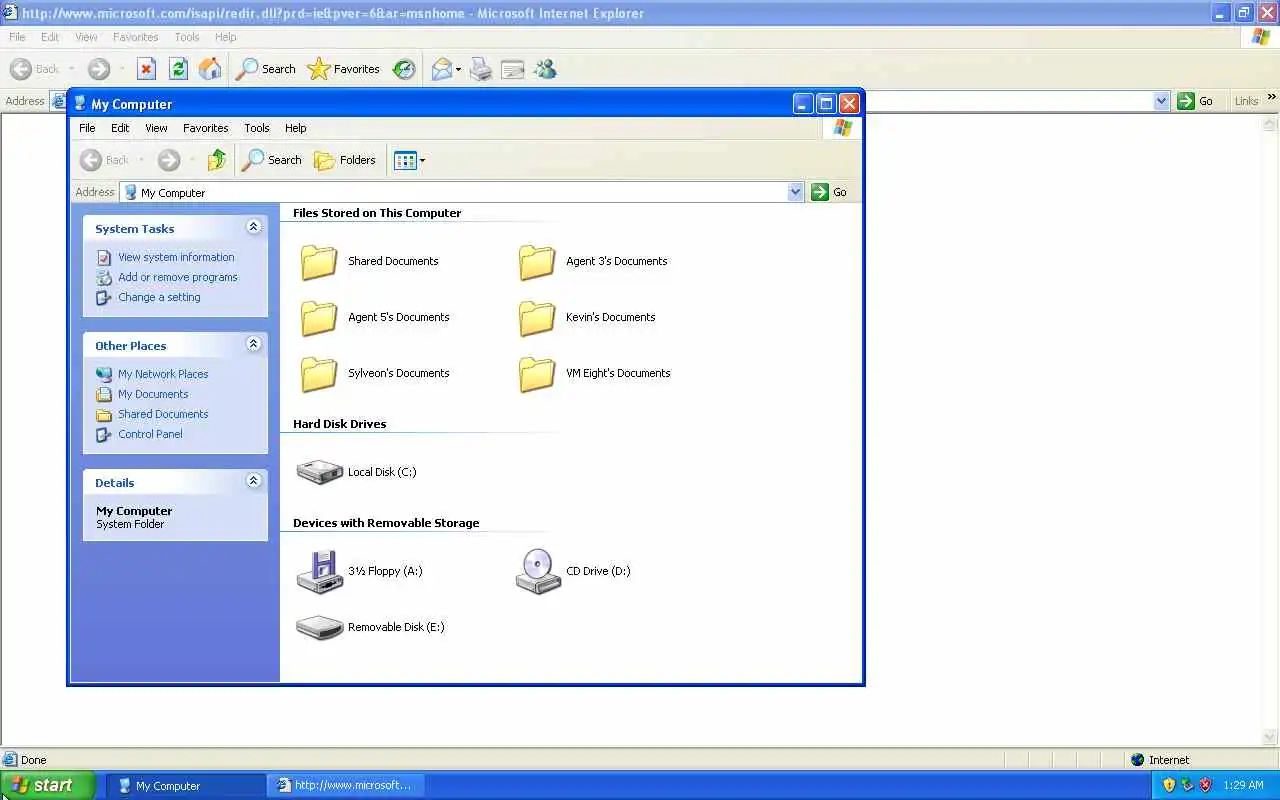Image resolution: width=1280 pixels, height=800 pixels.
Task: Select the Local Disk (C:) drive icon
Action: coord(320,472)
